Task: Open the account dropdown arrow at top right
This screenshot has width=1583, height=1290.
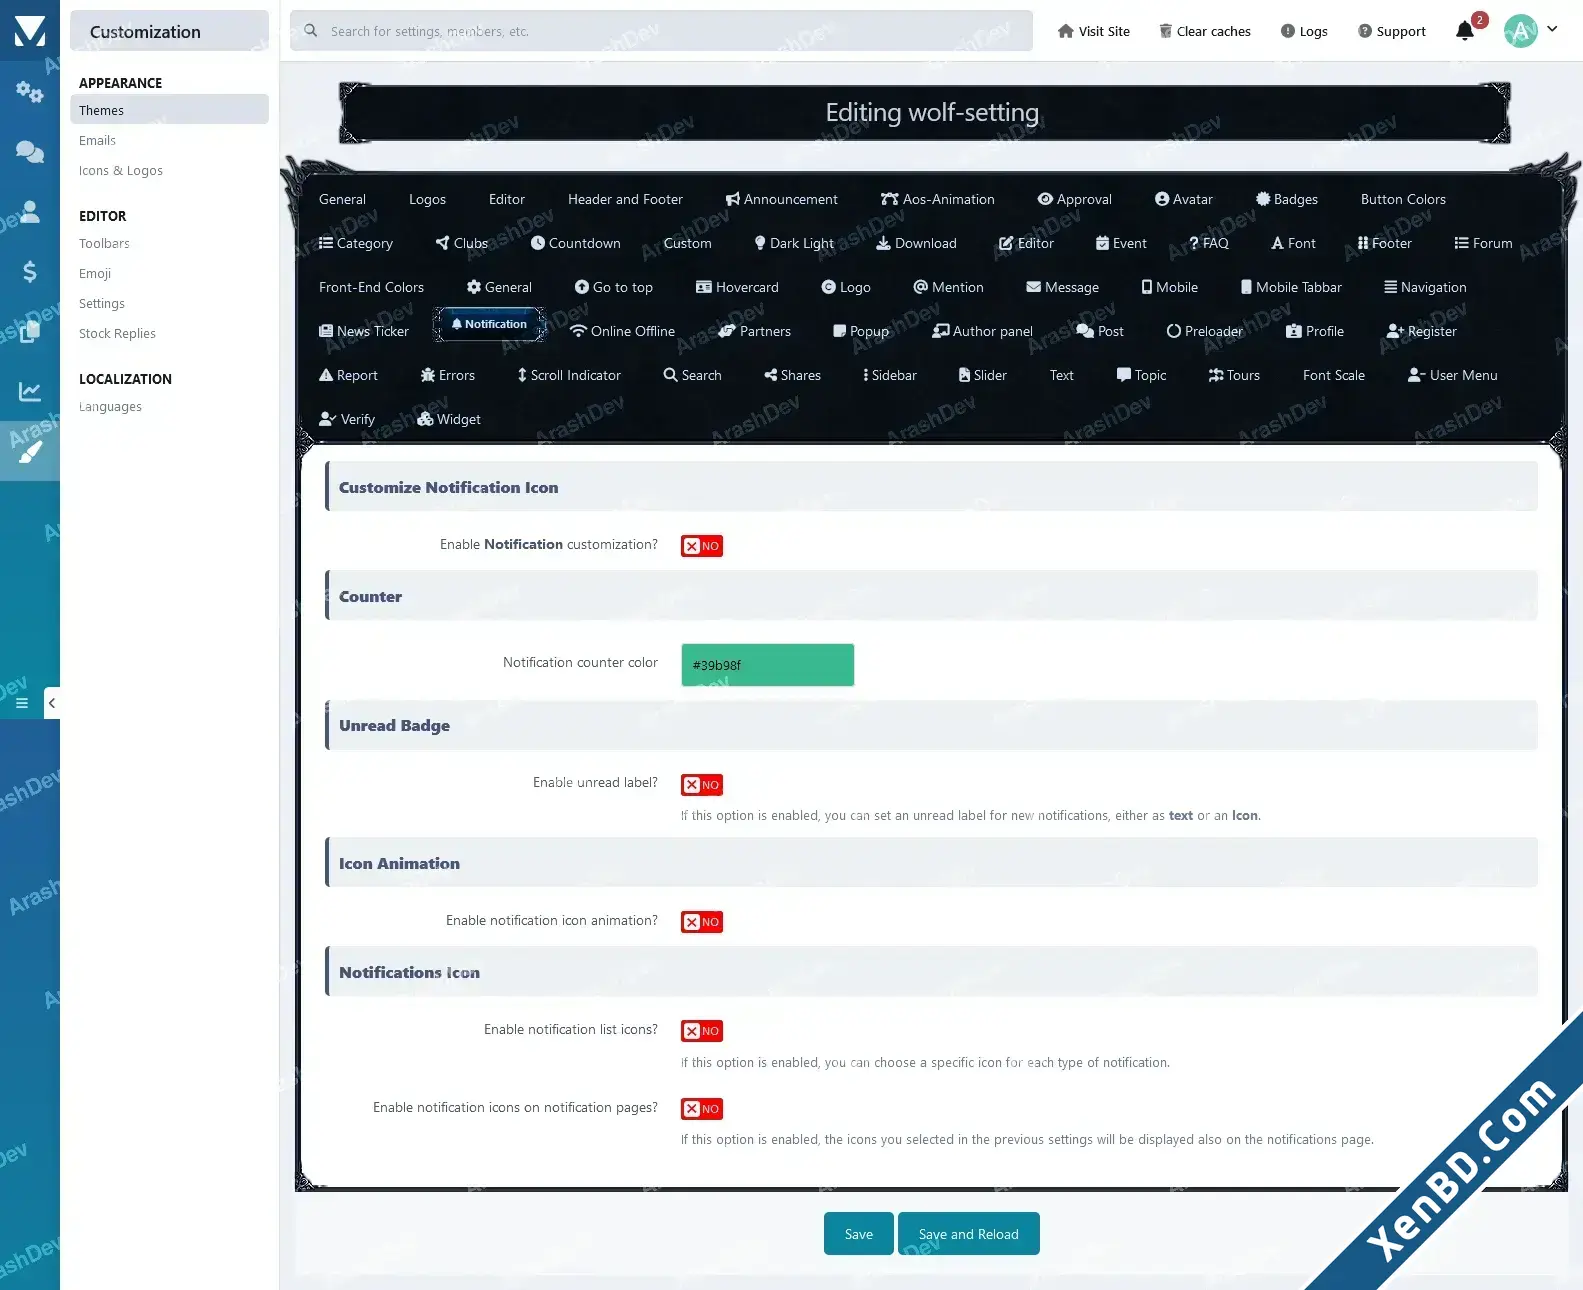Action: (x=1552, y=29)
